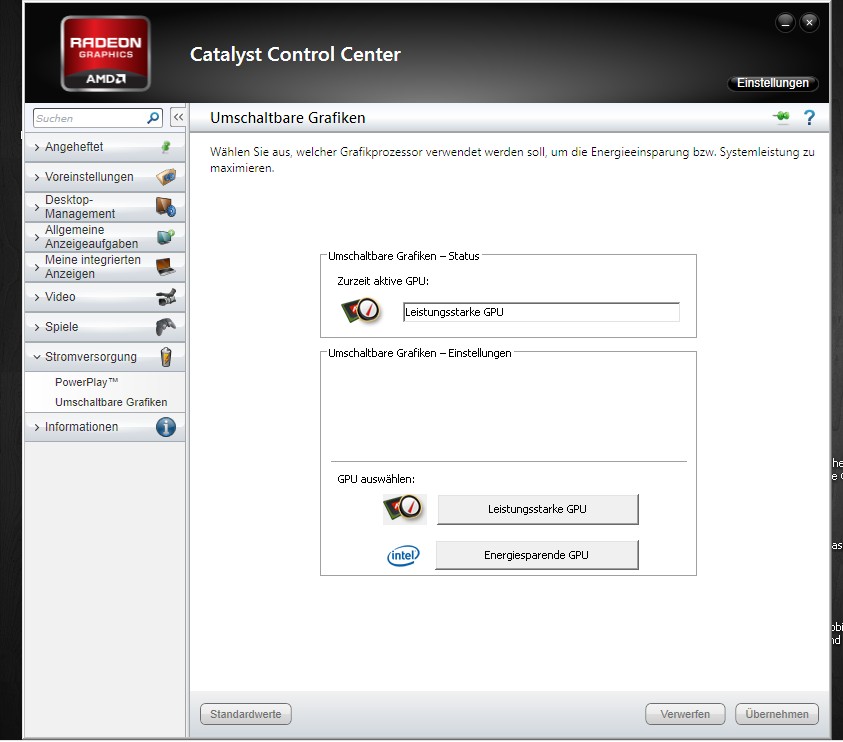Open the PowerPlay page
This screenshot has height=742, width=843.
86,382
